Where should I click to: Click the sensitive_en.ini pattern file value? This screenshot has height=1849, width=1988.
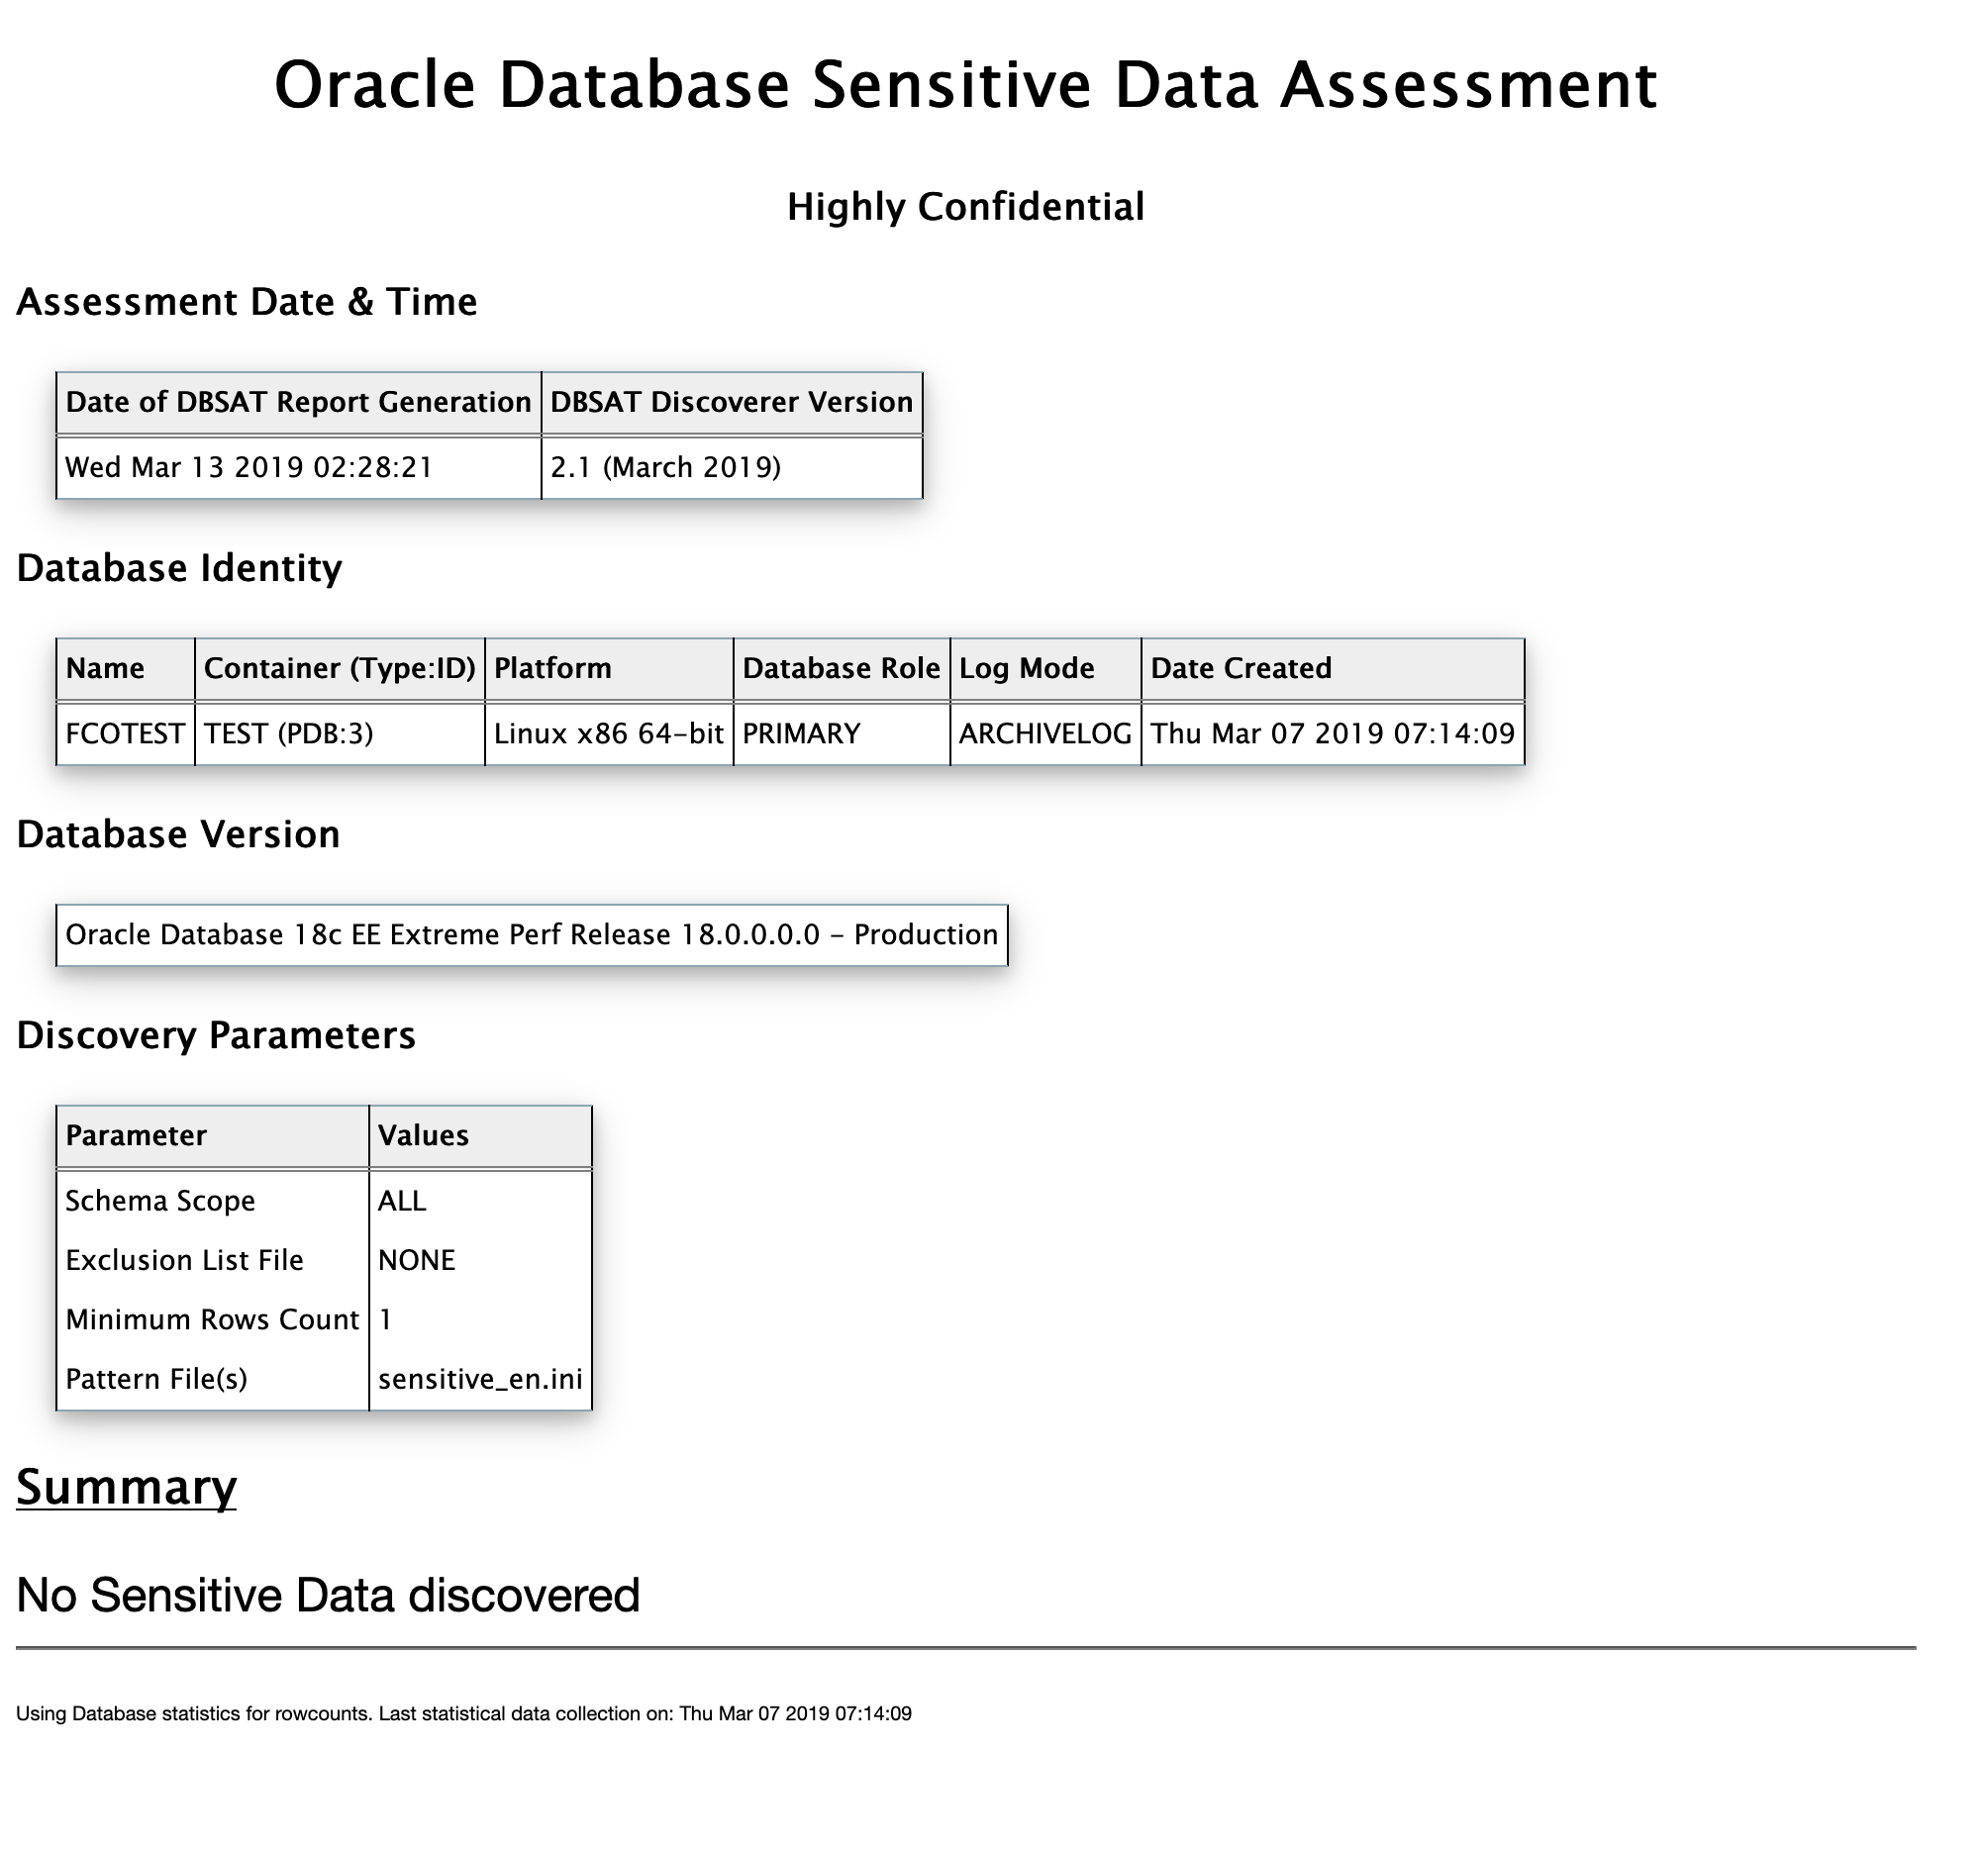tap(480, 1379)
